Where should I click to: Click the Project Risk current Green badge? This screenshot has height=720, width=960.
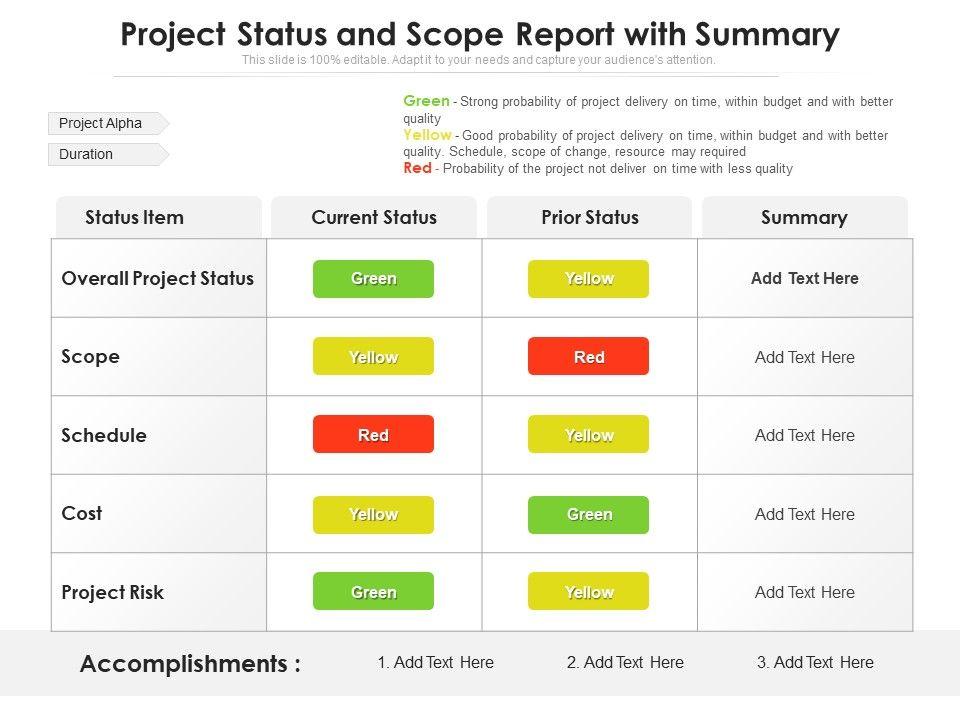point(374,592)
